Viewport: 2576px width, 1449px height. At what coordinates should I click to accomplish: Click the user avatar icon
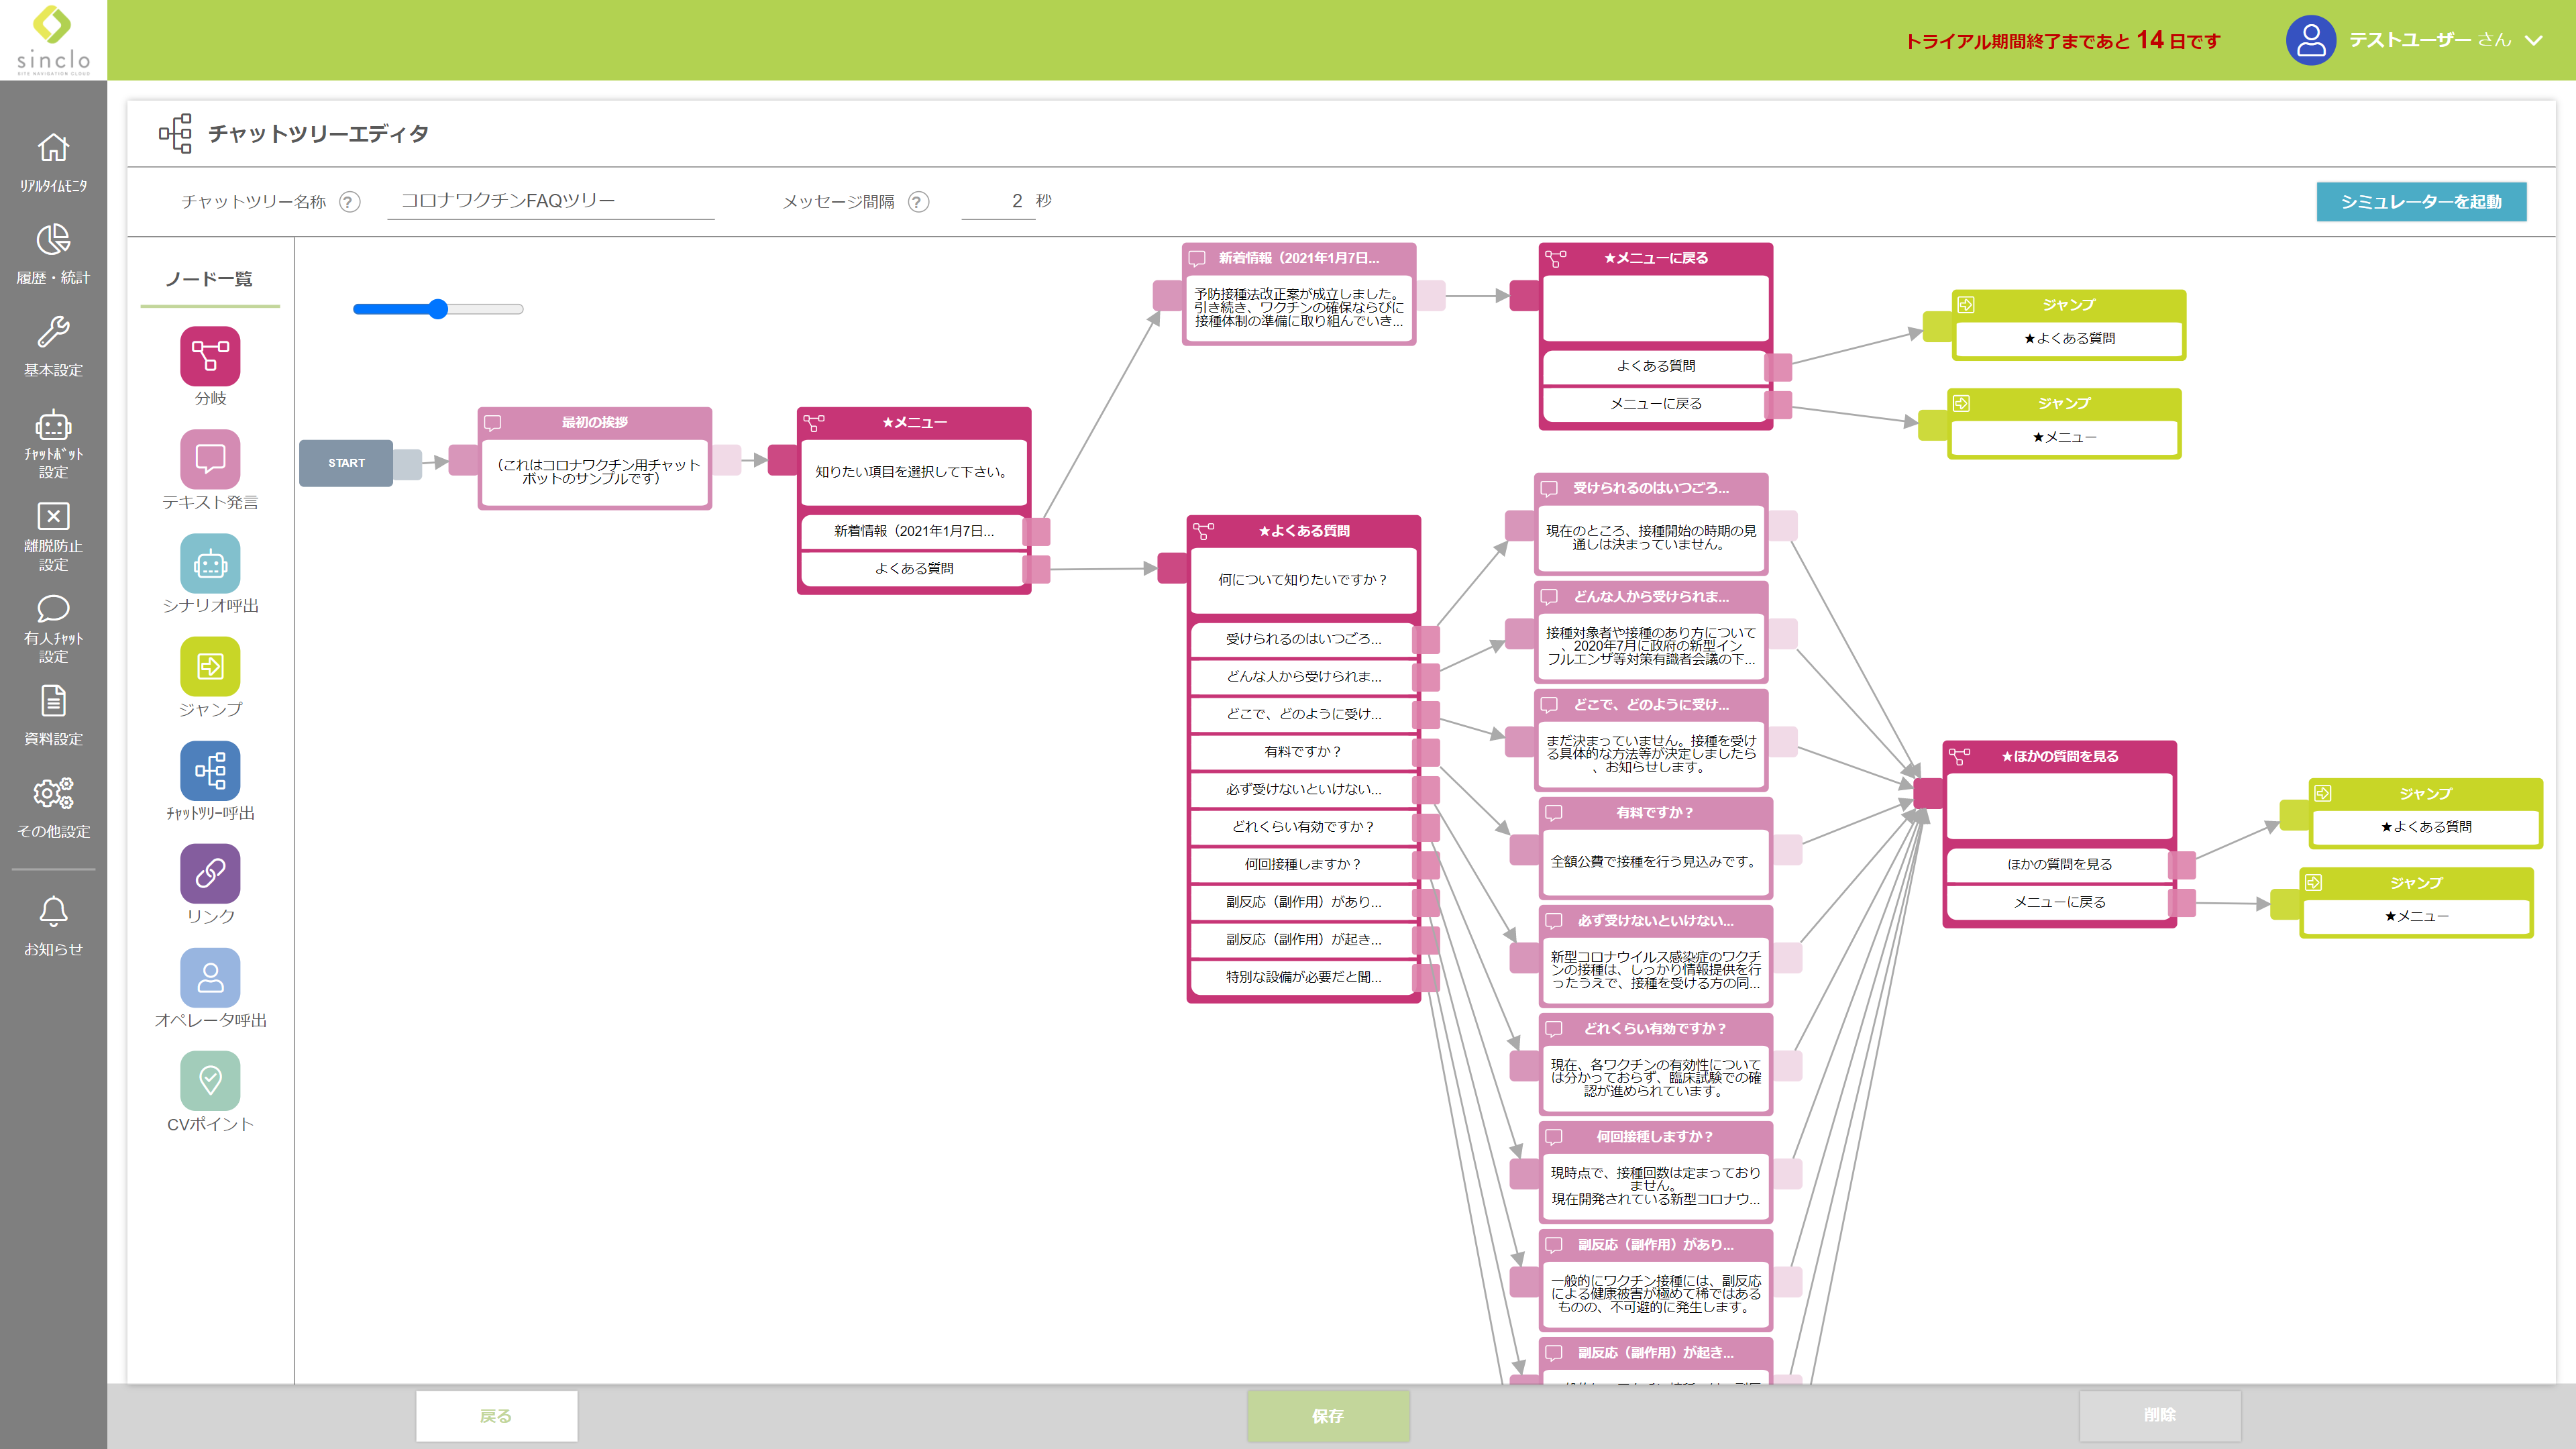[x=2310, y=40]
